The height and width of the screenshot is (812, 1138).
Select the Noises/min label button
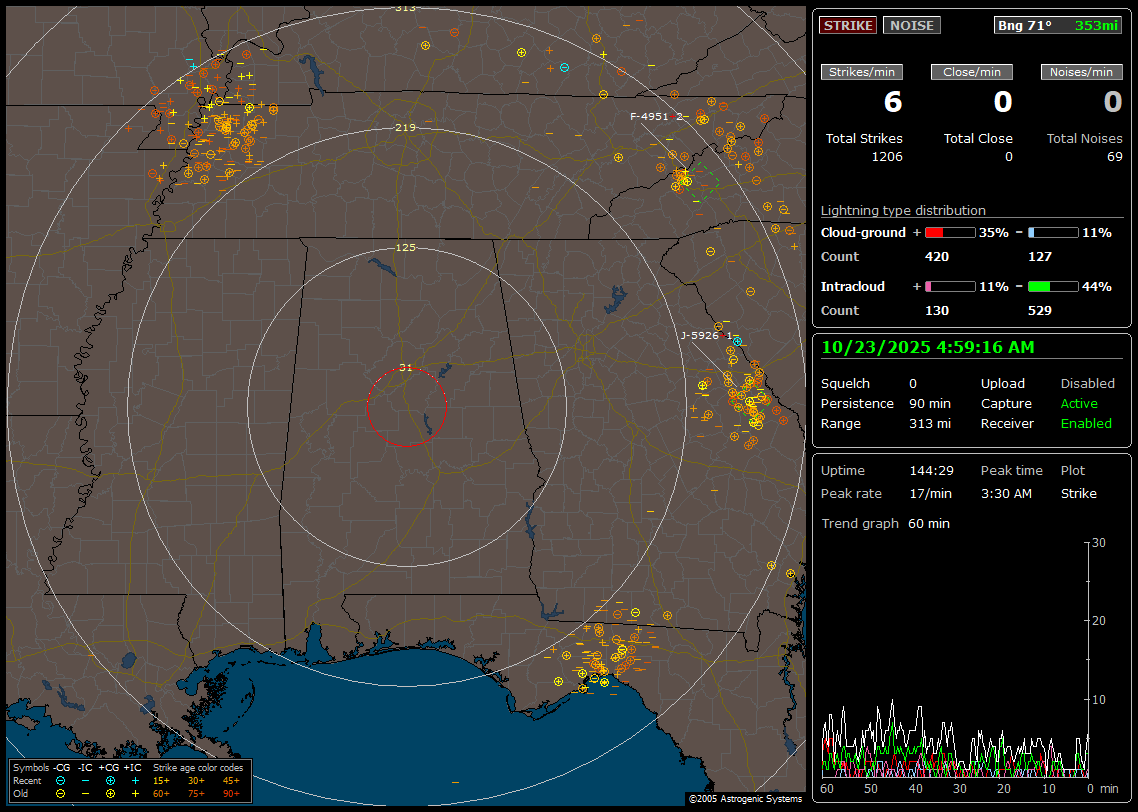click(1082, 72)
